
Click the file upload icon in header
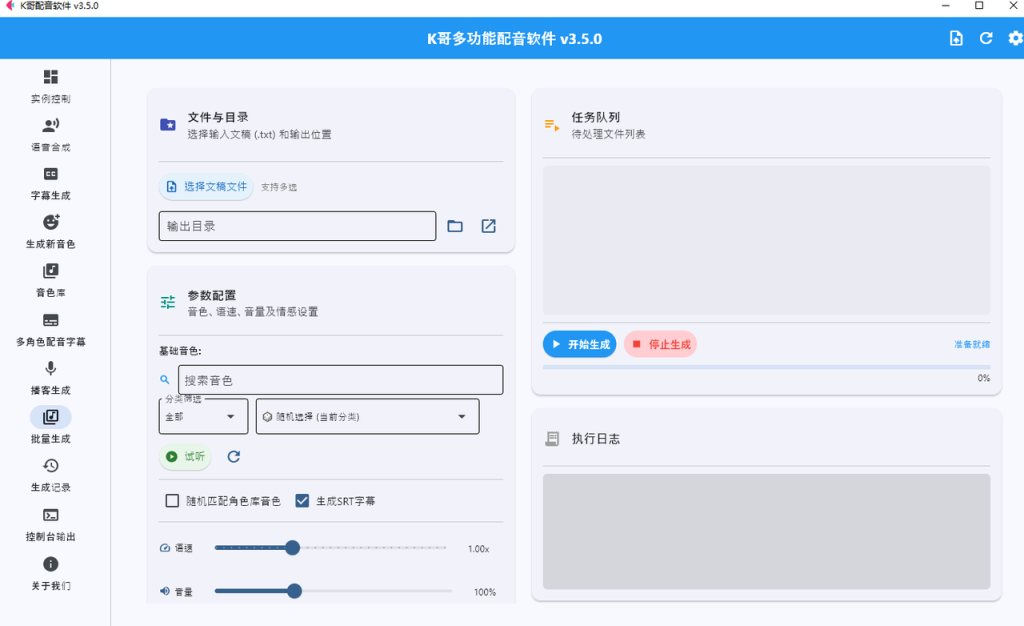pyautogui.click(x=955, y=39)
